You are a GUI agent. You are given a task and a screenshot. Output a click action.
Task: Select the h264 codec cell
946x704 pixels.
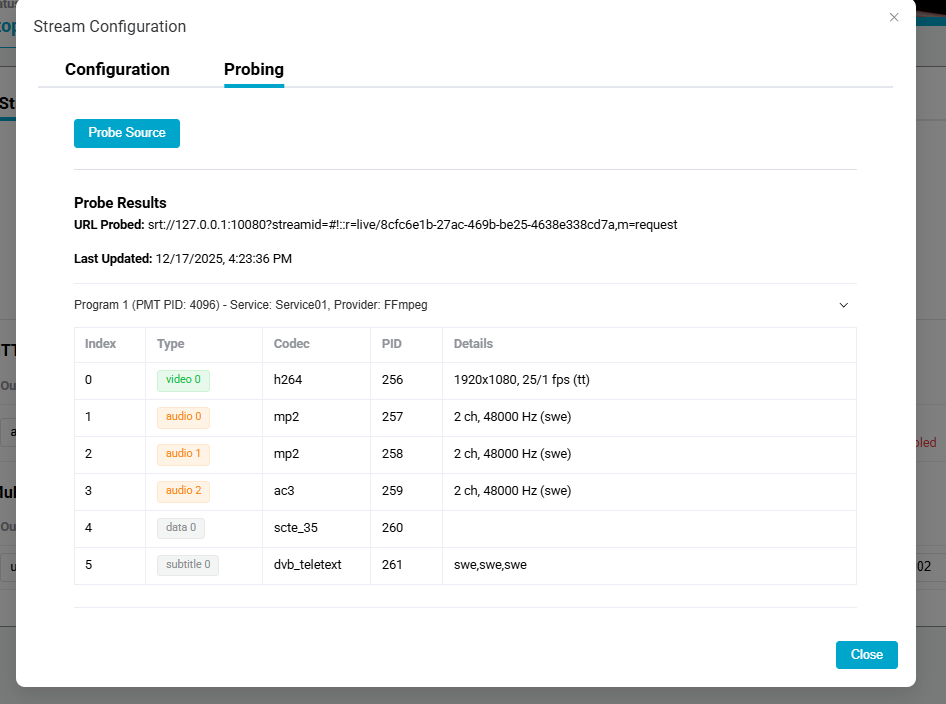[x=289, y=380]
